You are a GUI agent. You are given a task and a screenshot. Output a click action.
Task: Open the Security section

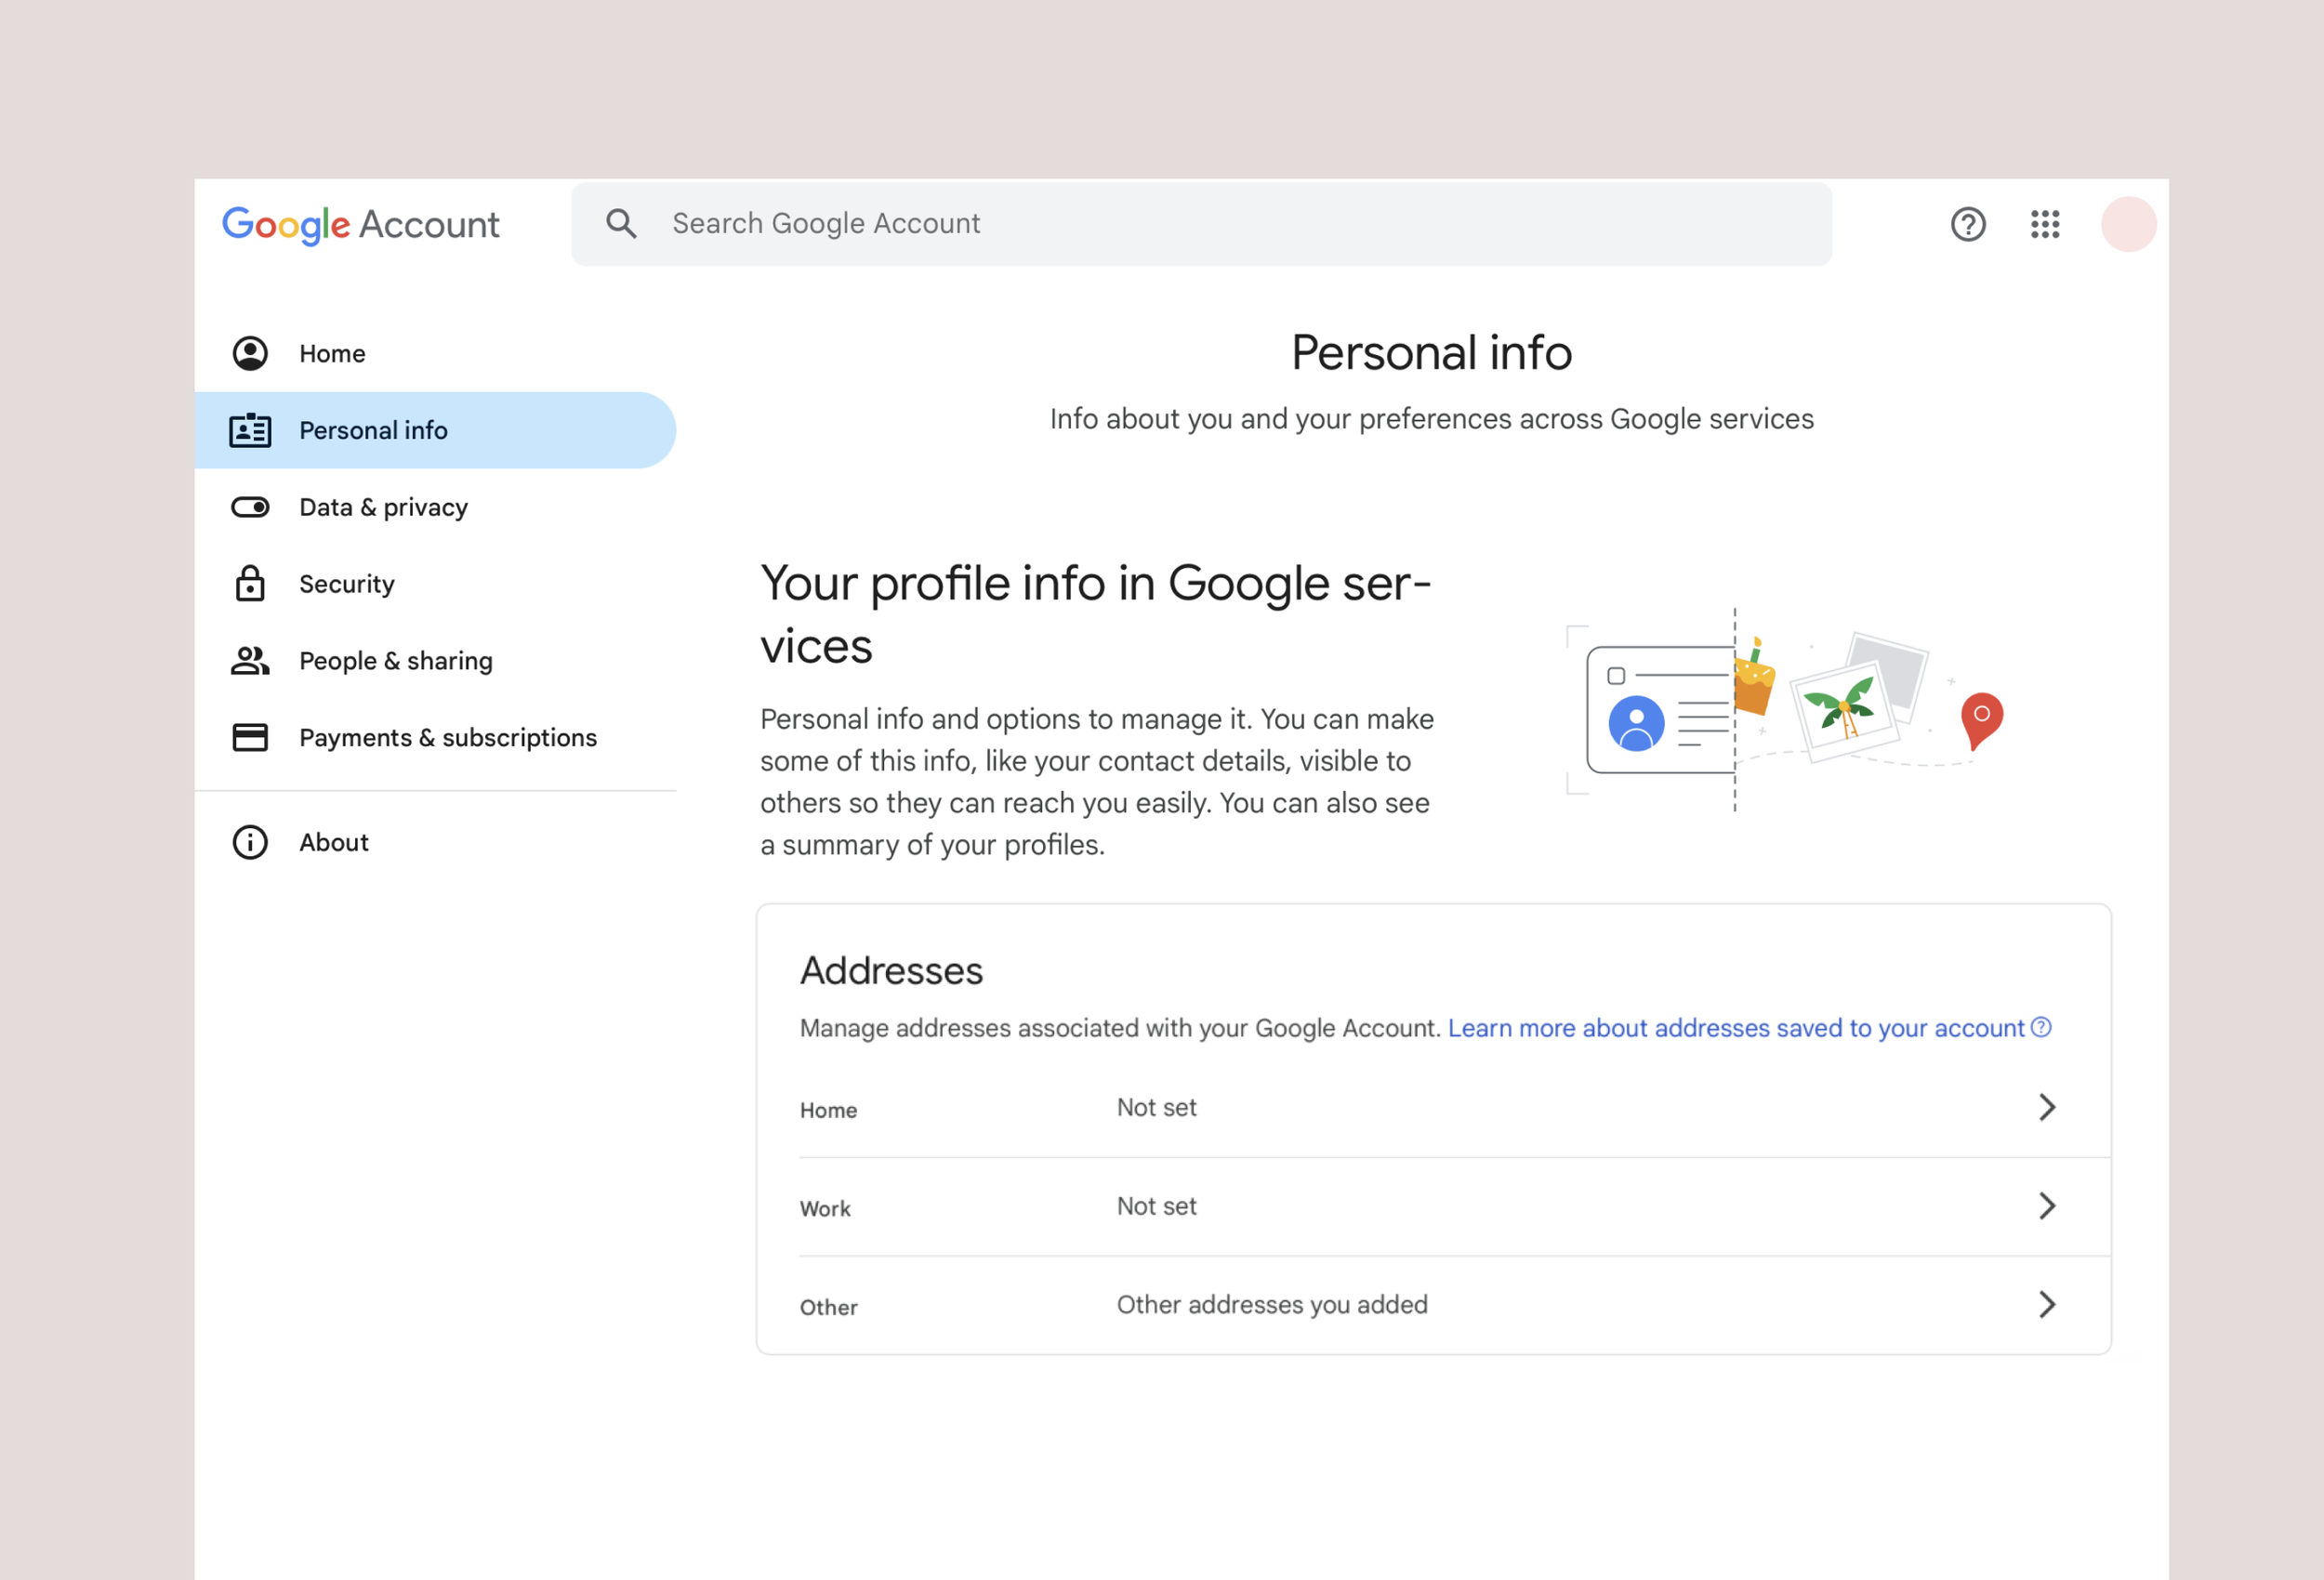pyautogui.click(x=435, y=583)
